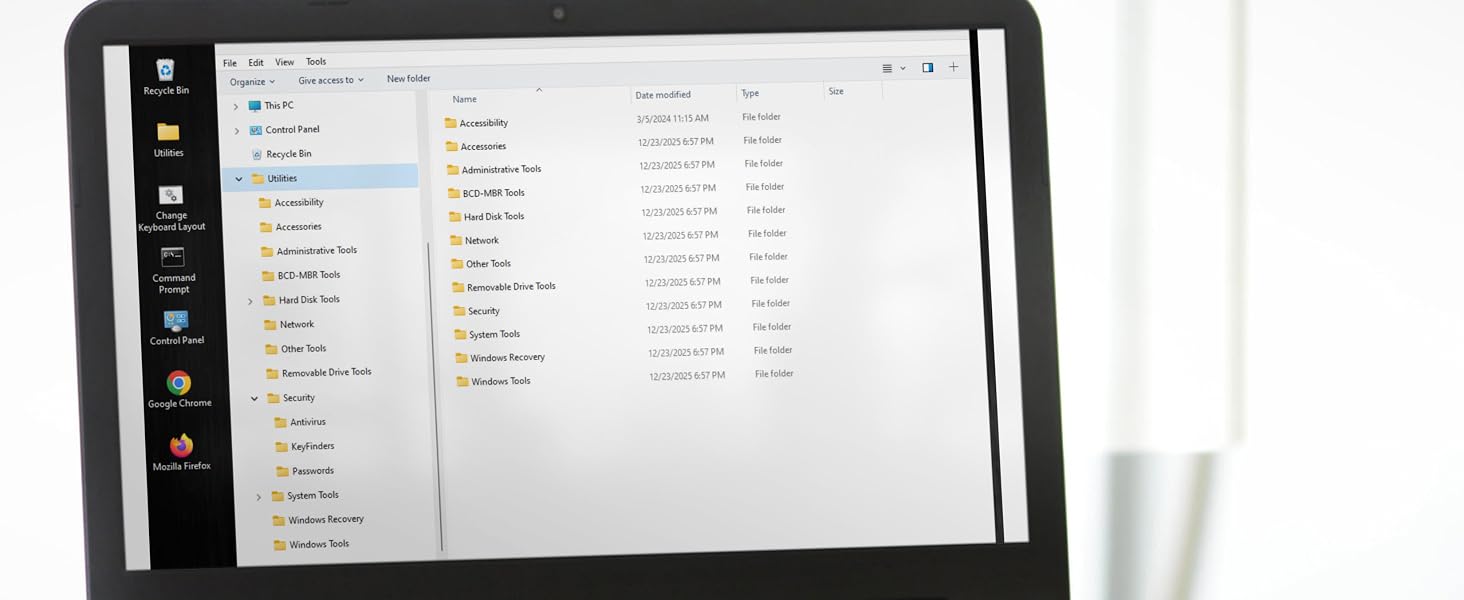Open the Recycle Bin desktop icon

(x=165, y=76)
